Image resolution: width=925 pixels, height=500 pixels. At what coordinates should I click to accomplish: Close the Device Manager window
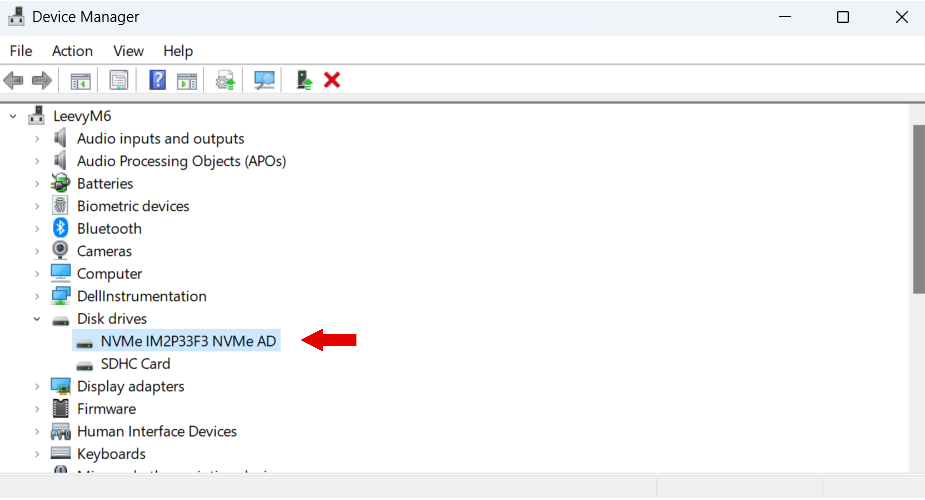[x=901, y=17]
